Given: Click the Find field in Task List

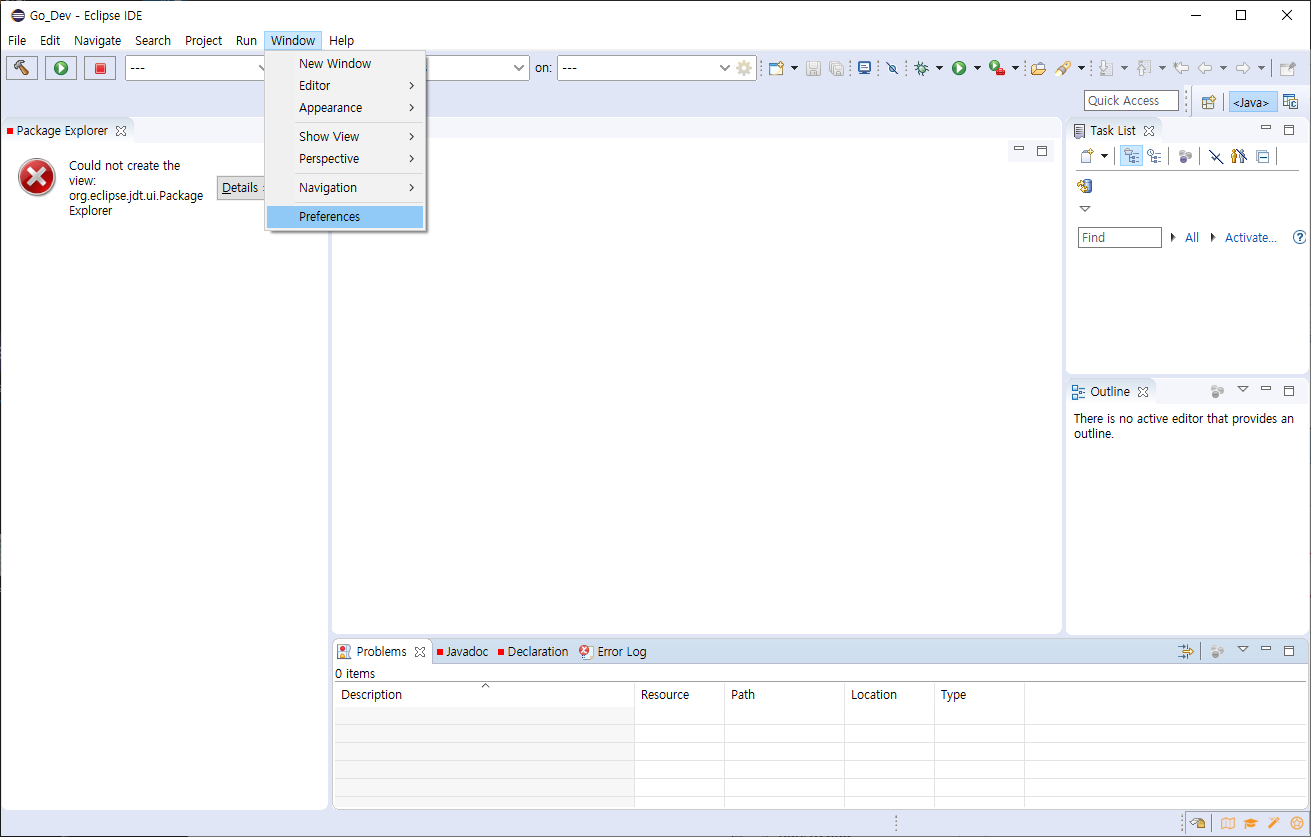Looking at the screenshot, I should (x=1120, y=238).
